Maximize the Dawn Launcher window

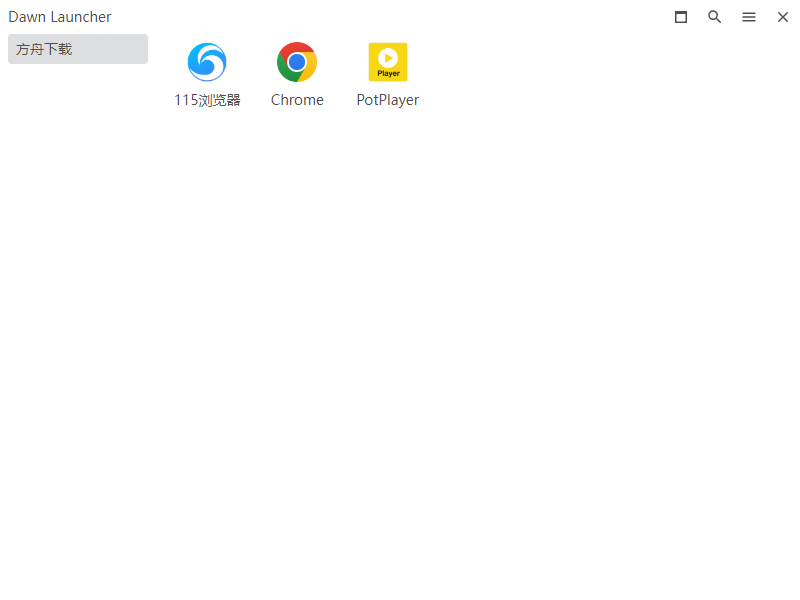click(681, 17)
